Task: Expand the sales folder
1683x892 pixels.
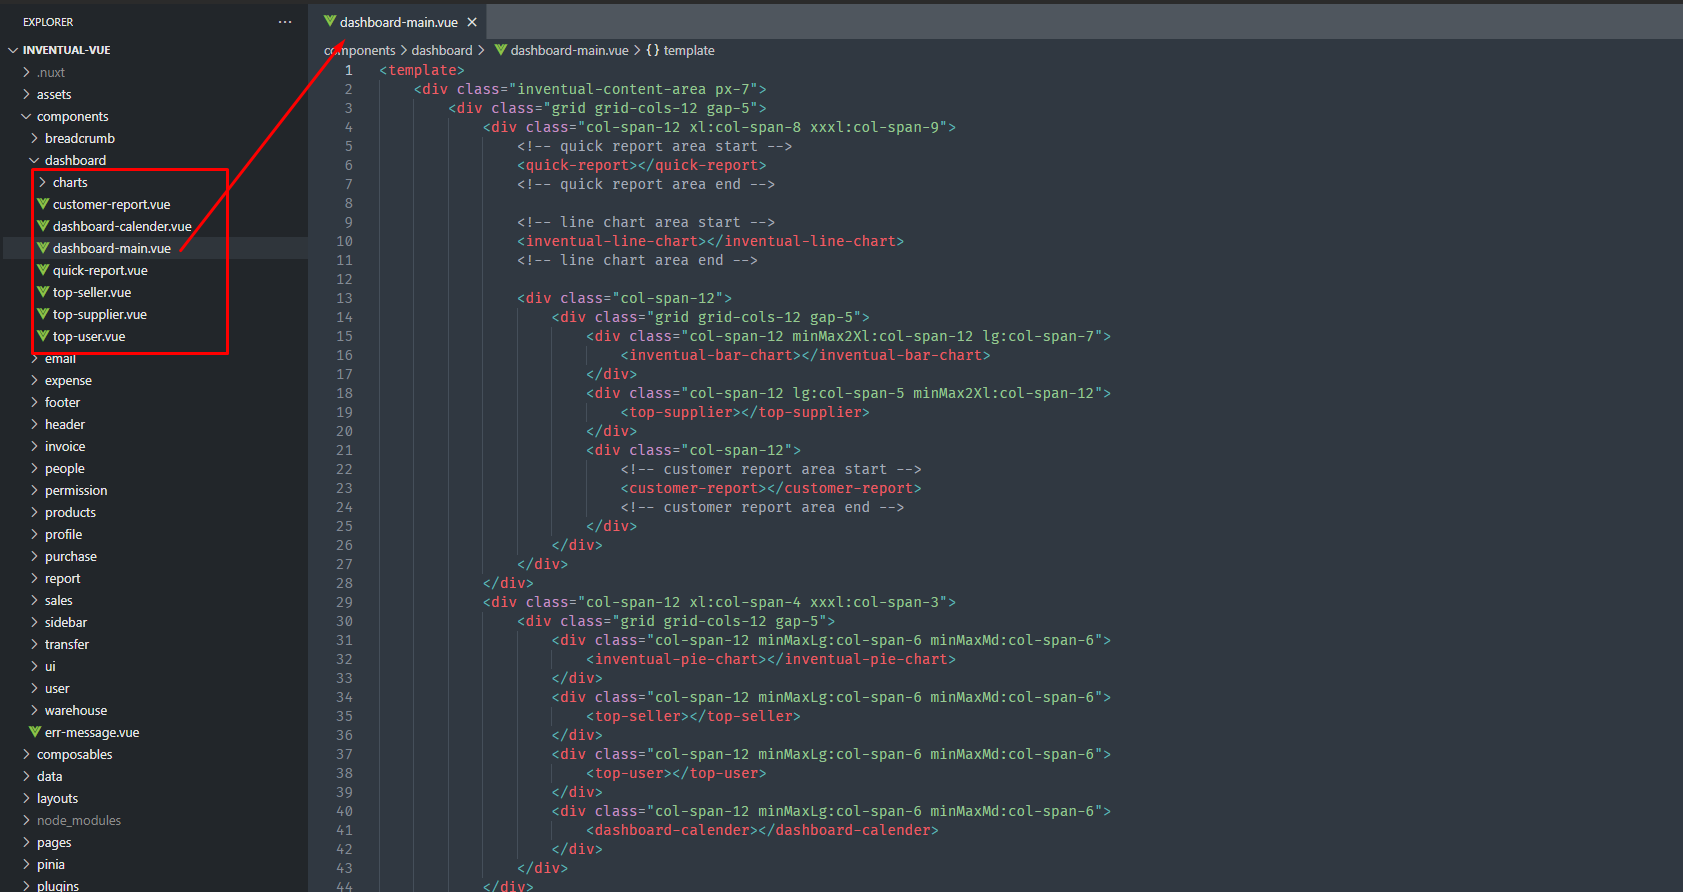Action: [35, 600]
